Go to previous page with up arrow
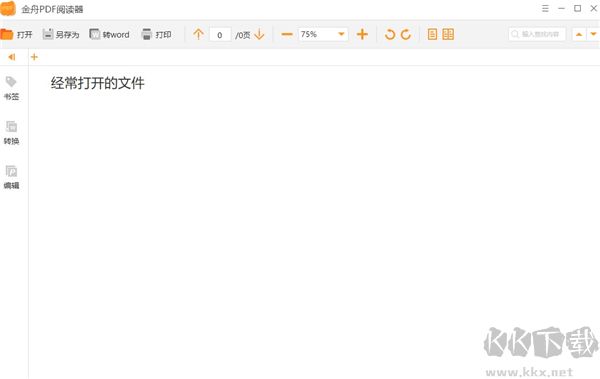Viewport: 600px width, 379px height. (x=198, y=34)
